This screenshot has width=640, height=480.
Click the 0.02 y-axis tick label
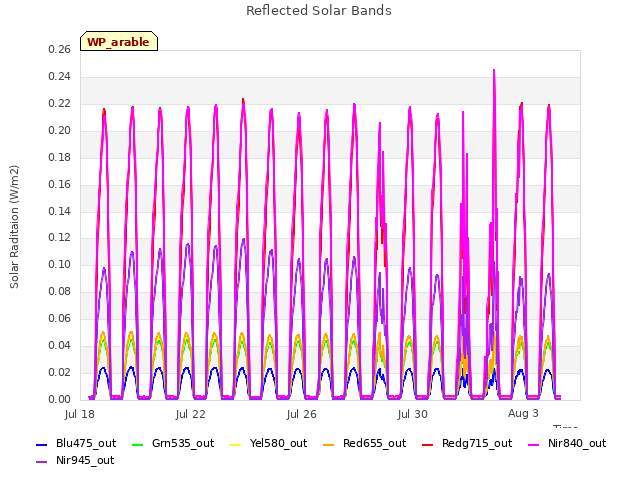60,372
